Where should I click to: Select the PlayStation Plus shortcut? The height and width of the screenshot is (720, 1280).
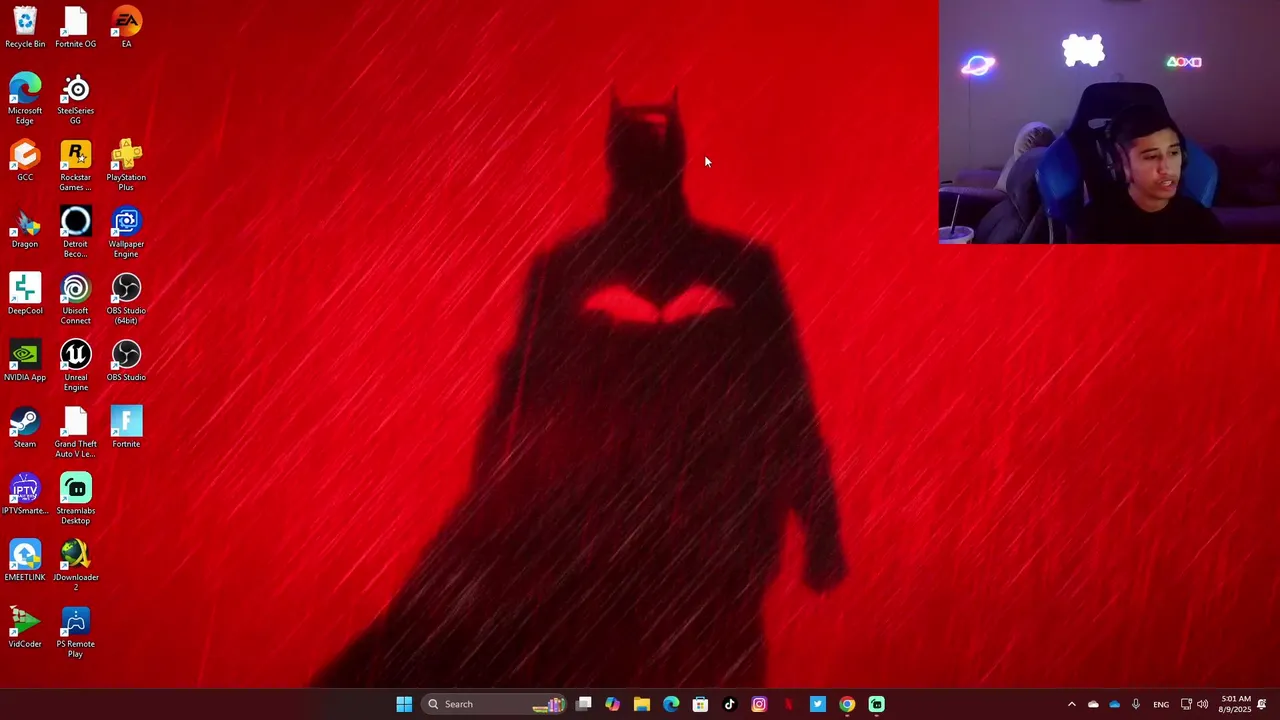pyautogui.click(x=126, y=165)
